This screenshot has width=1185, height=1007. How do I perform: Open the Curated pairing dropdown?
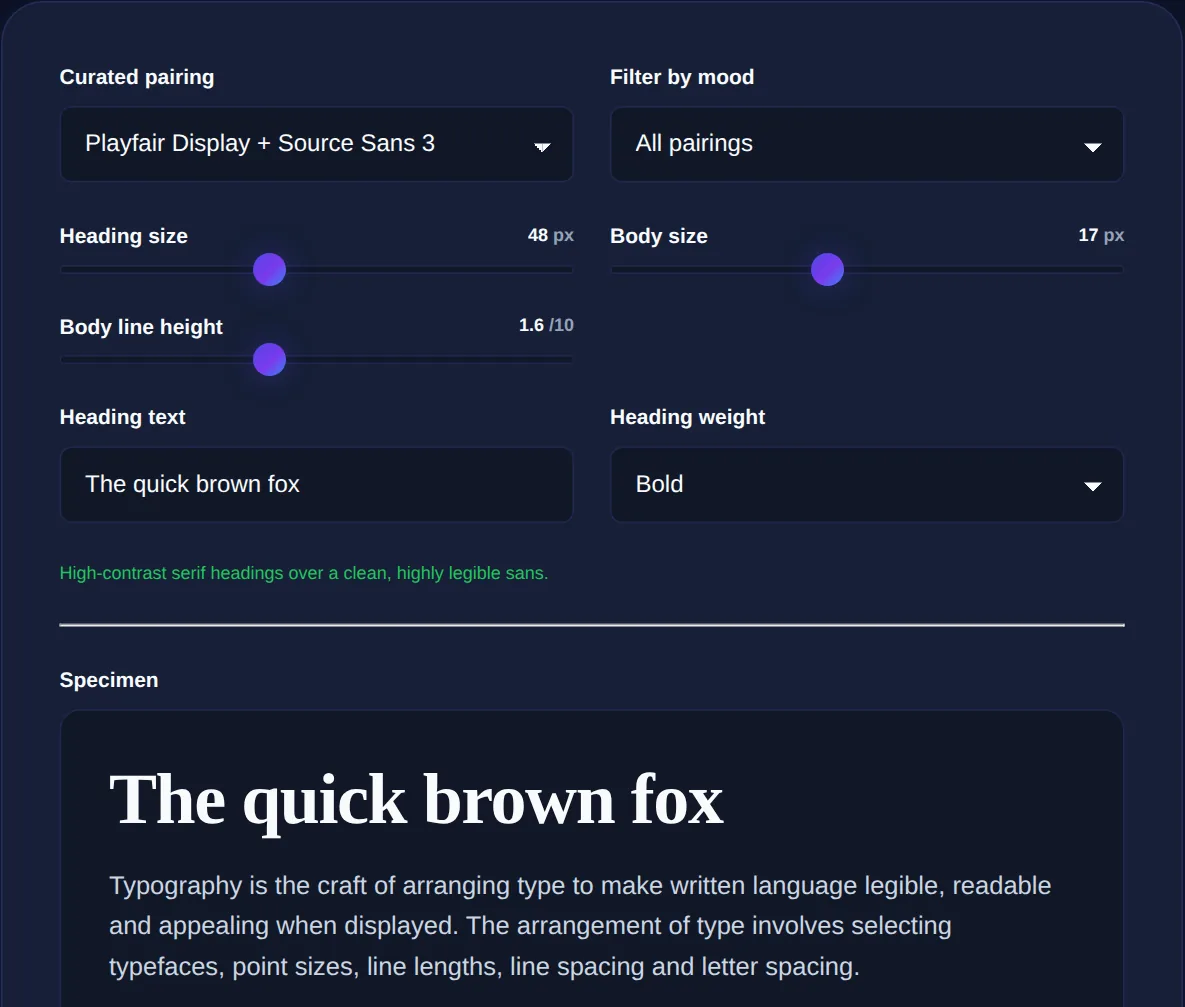(x=316, y=144)
